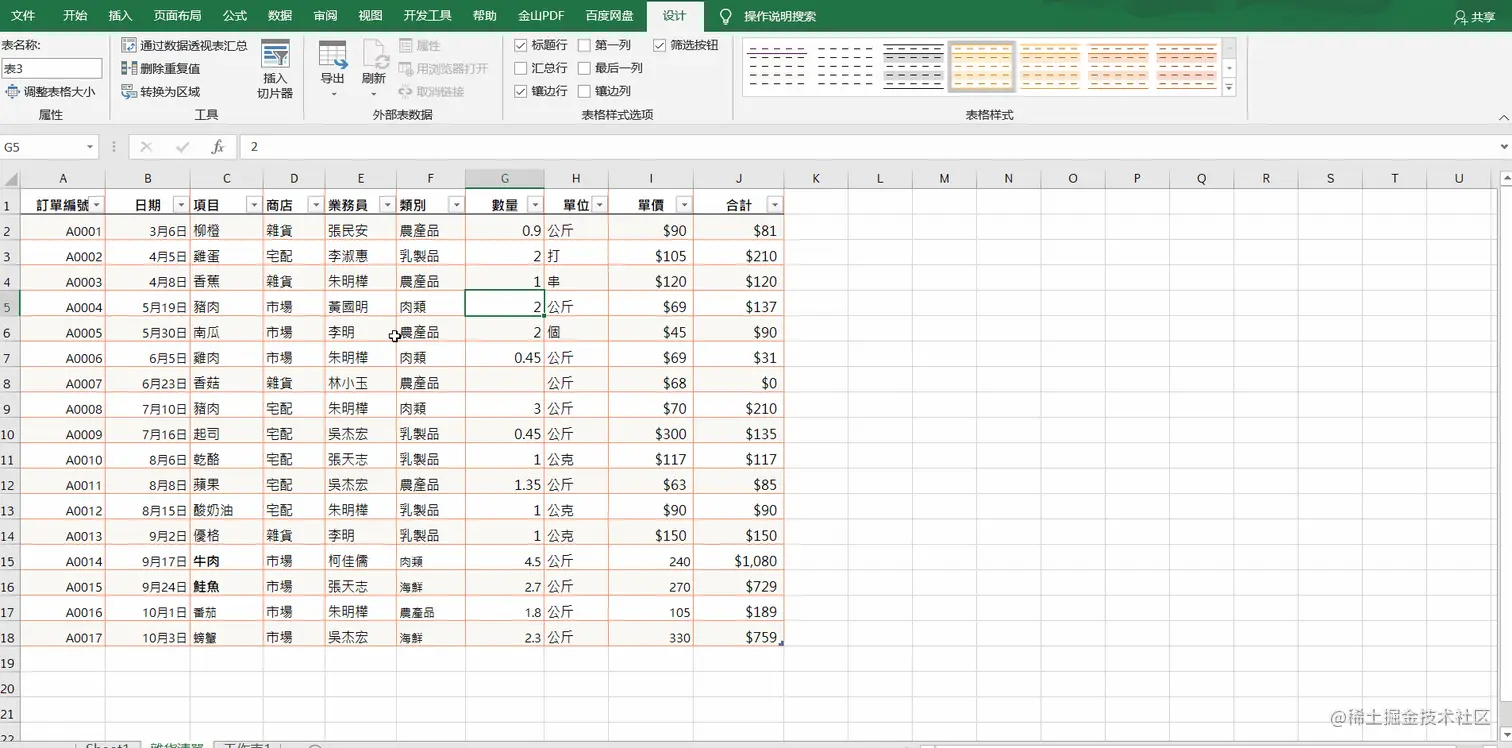
Task: Switch to the Formulas (公式) tab
Action: pos(235,16)
